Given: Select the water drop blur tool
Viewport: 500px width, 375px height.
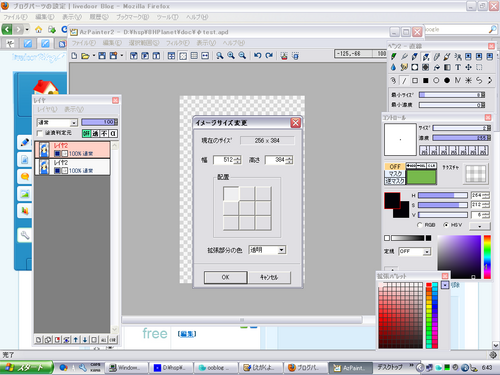Looking at the screenshot, I should 393,67.
